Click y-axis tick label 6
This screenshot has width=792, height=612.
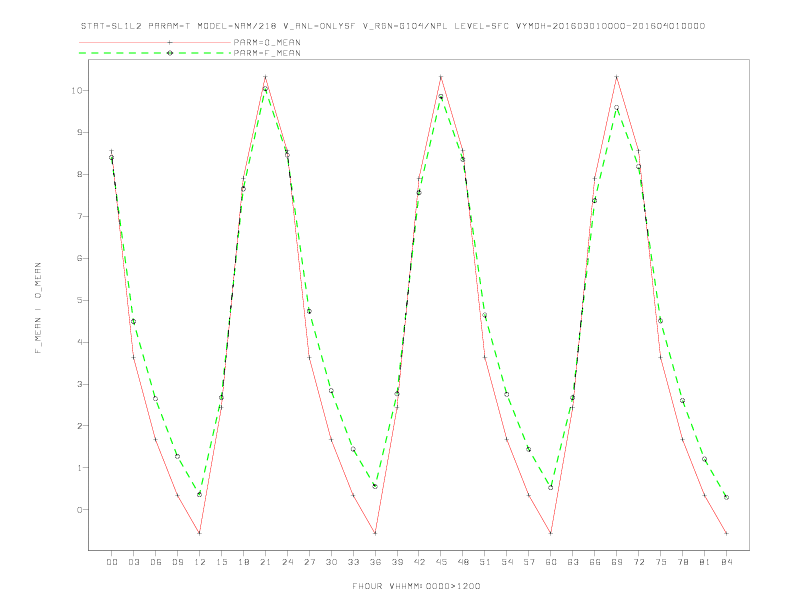[80, 258]
